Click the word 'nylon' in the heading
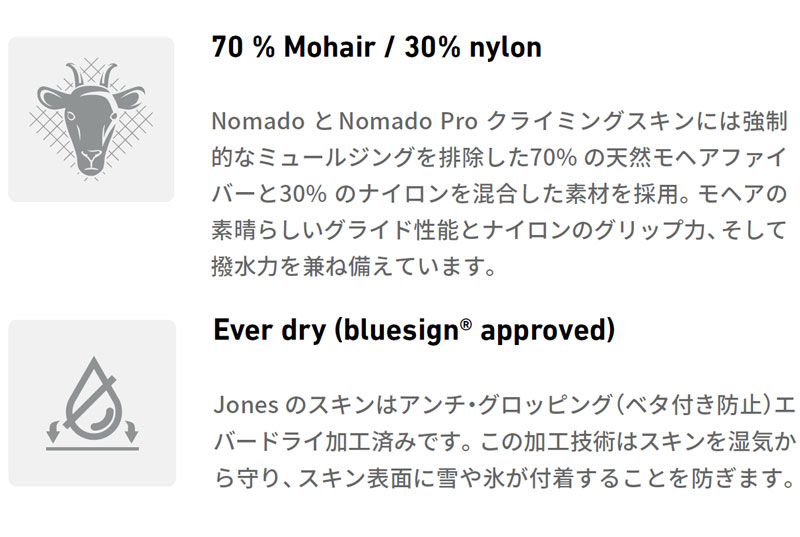The height and width of the screenshot is (537, 800). (x=505, y=49)
